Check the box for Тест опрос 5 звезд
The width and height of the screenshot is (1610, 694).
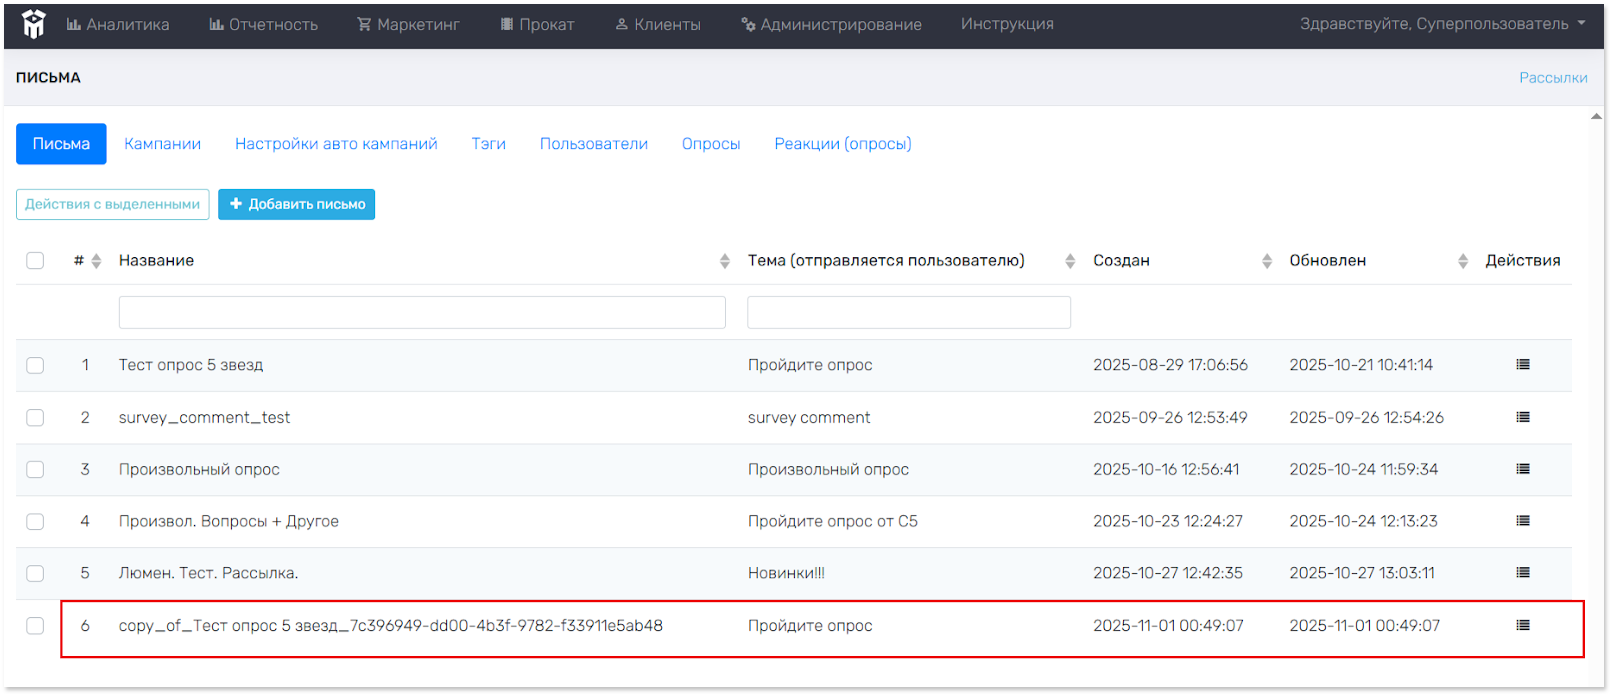point(35,365)
